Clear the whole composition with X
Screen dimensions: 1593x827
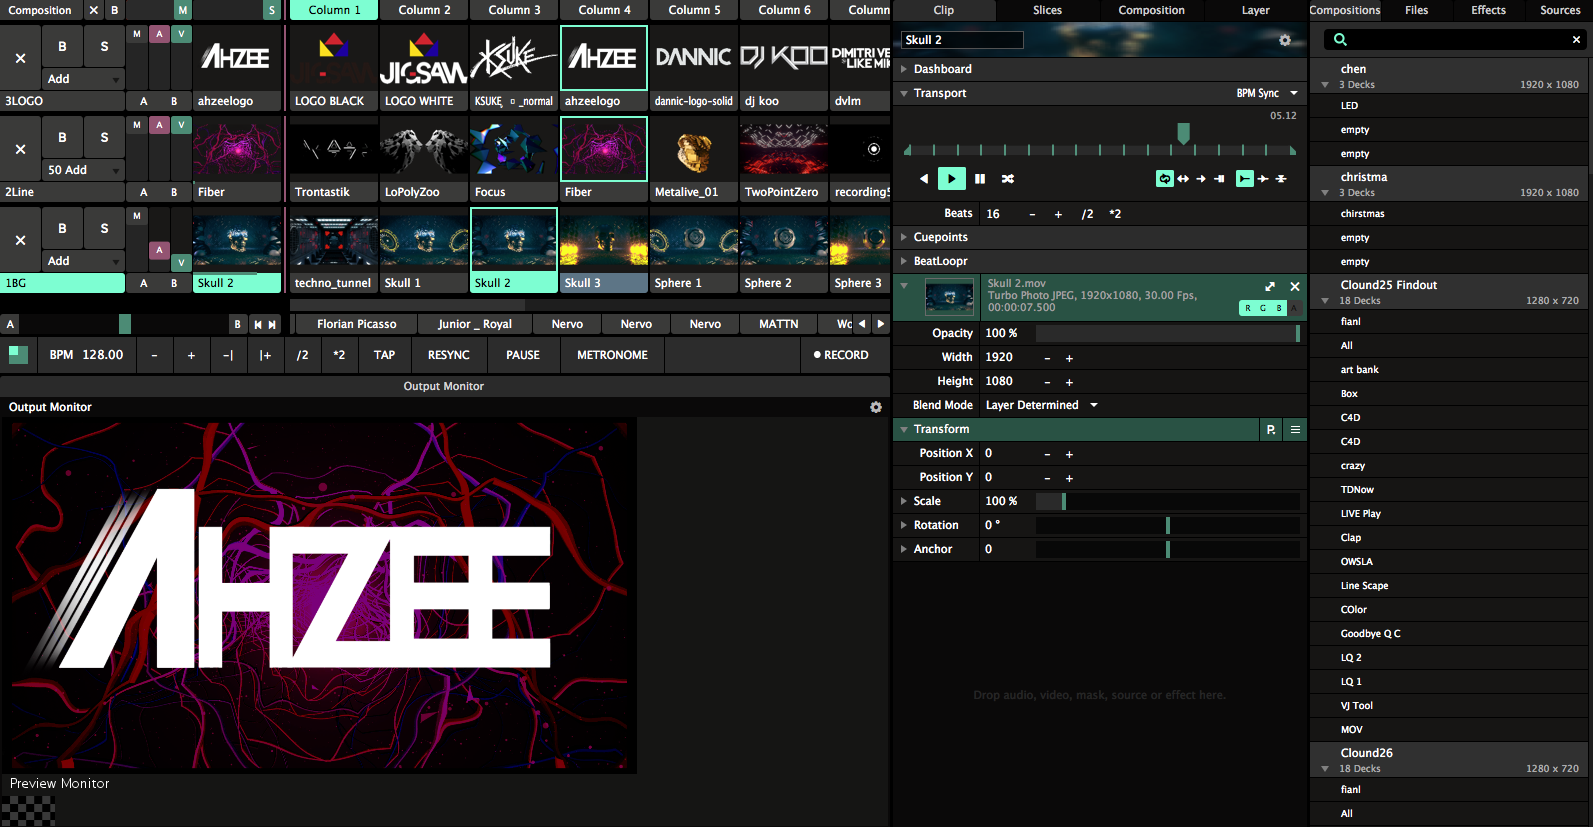[x=94, y=10]
